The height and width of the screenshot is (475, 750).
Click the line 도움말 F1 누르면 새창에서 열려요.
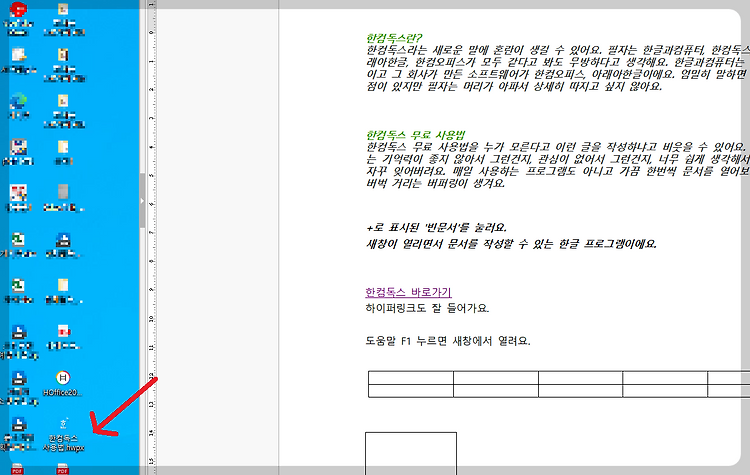click(x=448, y=341)
